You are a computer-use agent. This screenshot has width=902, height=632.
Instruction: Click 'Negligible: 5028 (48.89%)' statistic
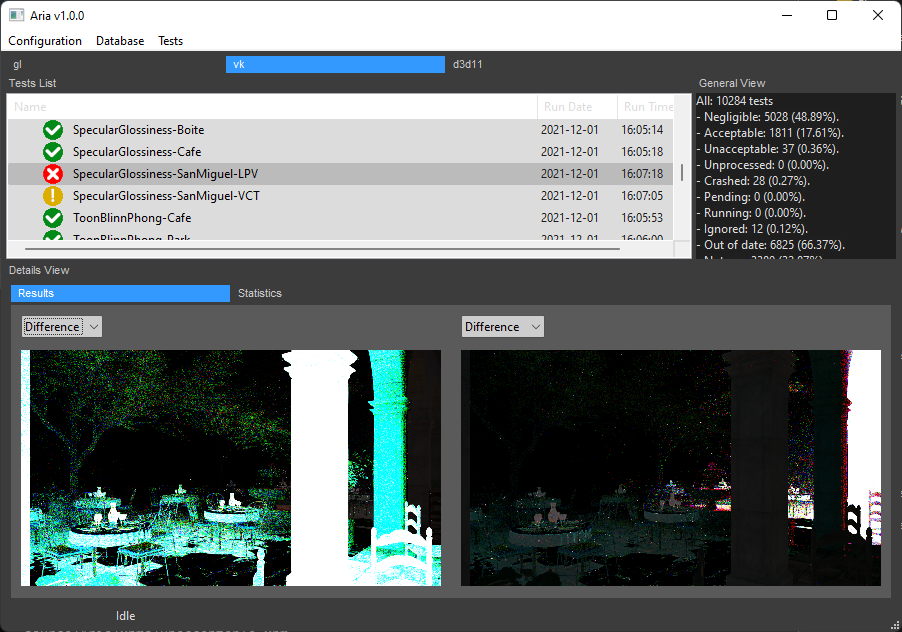click(768, 117)
